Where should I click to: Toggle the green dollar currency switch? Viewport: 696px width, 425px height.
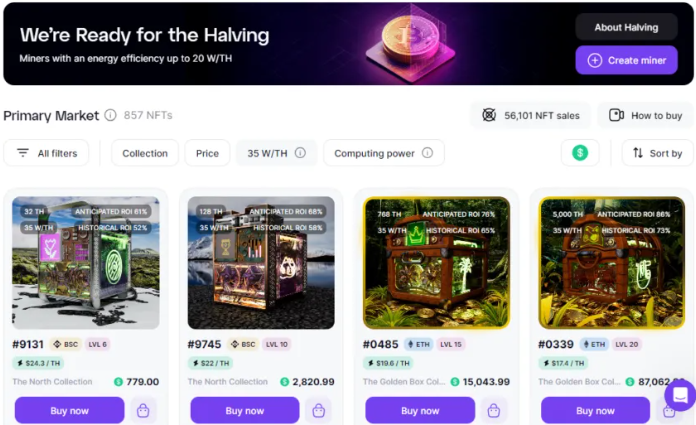[580, 153]
